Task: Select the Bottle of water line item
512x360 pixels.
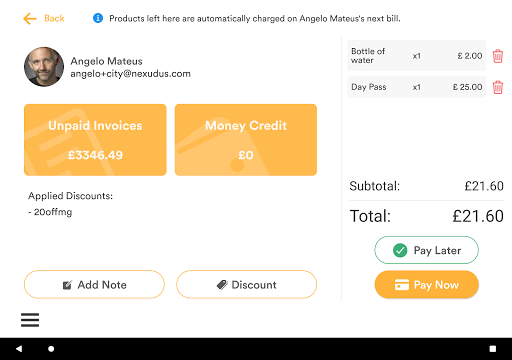Action: coord(416,56)
